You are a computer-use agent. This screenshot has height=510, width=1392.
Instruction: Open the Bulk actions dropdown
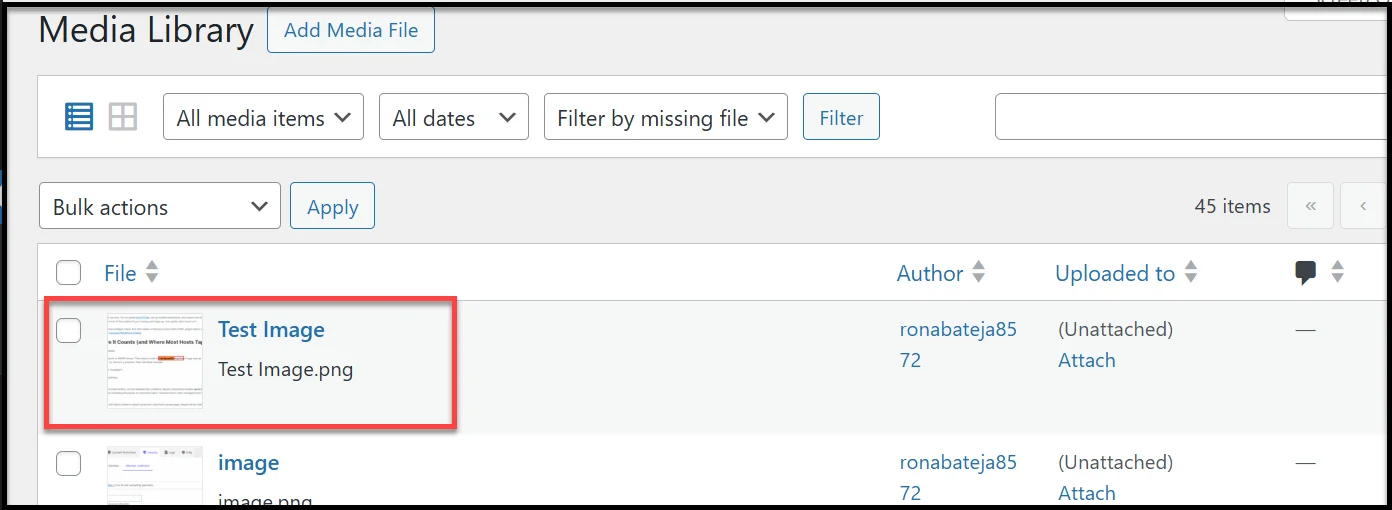click(160, 207)
